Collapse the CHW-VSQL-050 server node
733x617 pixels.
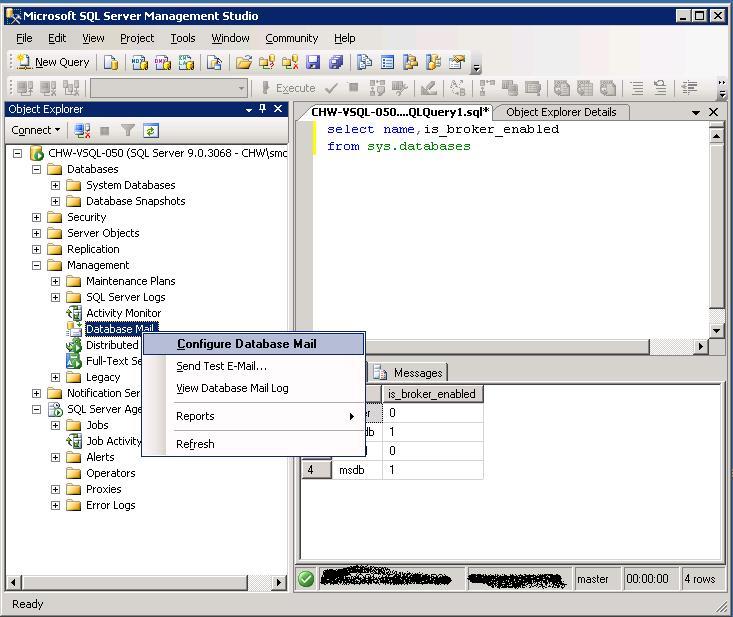[x=17, y=153]
